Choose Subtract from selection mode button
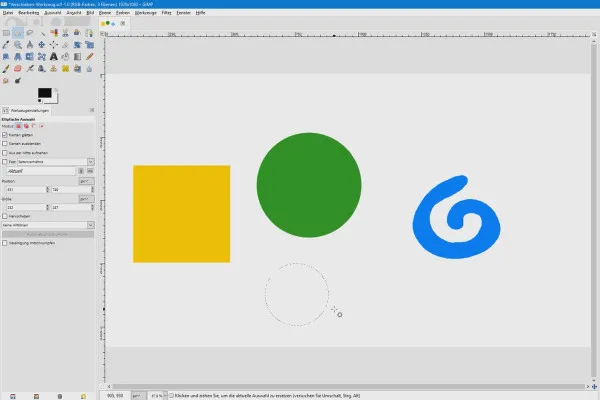The width and height of the screenshot is (600, 400). tap(34, 126)
